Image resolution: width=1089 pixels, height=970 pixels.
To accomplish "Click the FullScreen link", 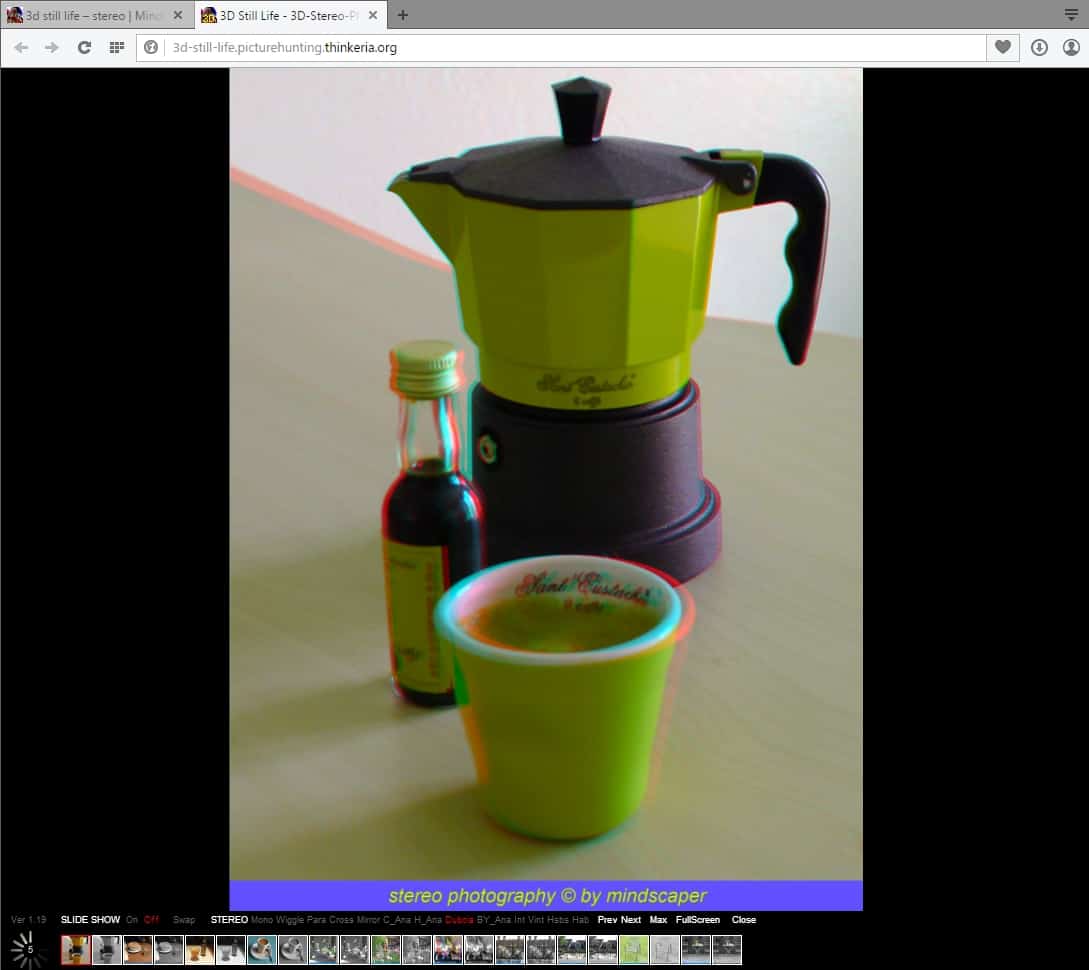I will (697, 920).
